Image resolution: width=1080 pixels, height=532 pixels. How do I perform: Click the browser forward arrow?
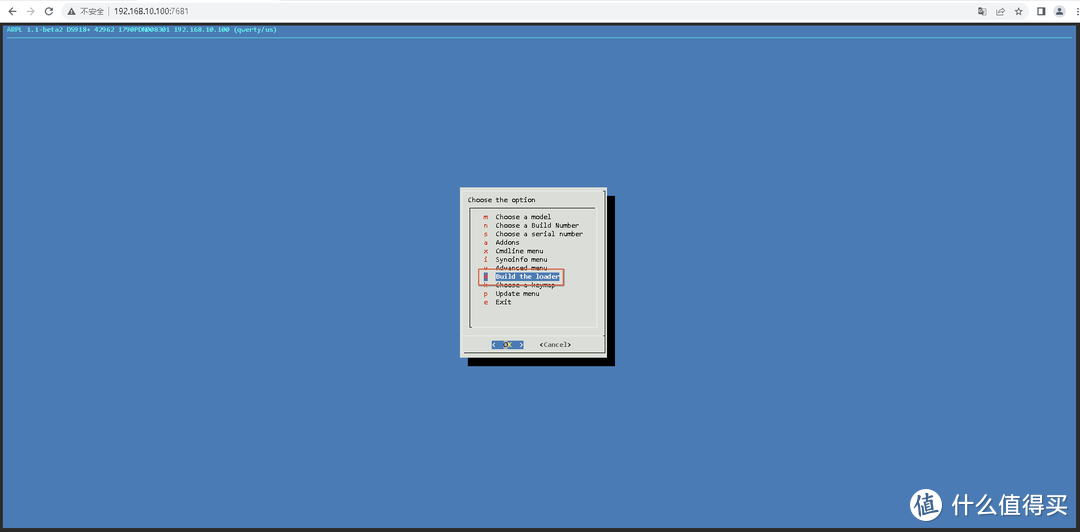(x=30, y=11)
